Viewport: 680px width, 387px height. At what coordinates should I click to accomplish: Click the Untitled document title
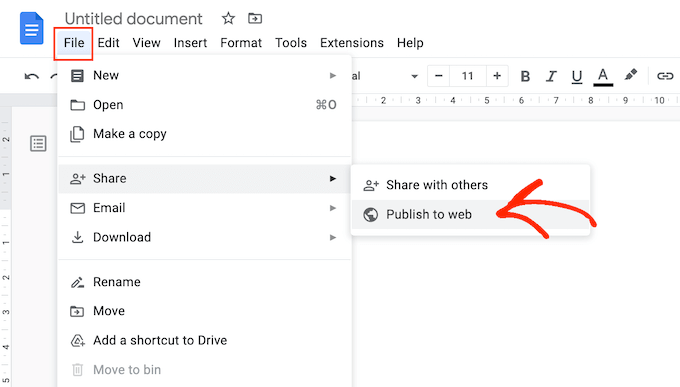point(134,19)
